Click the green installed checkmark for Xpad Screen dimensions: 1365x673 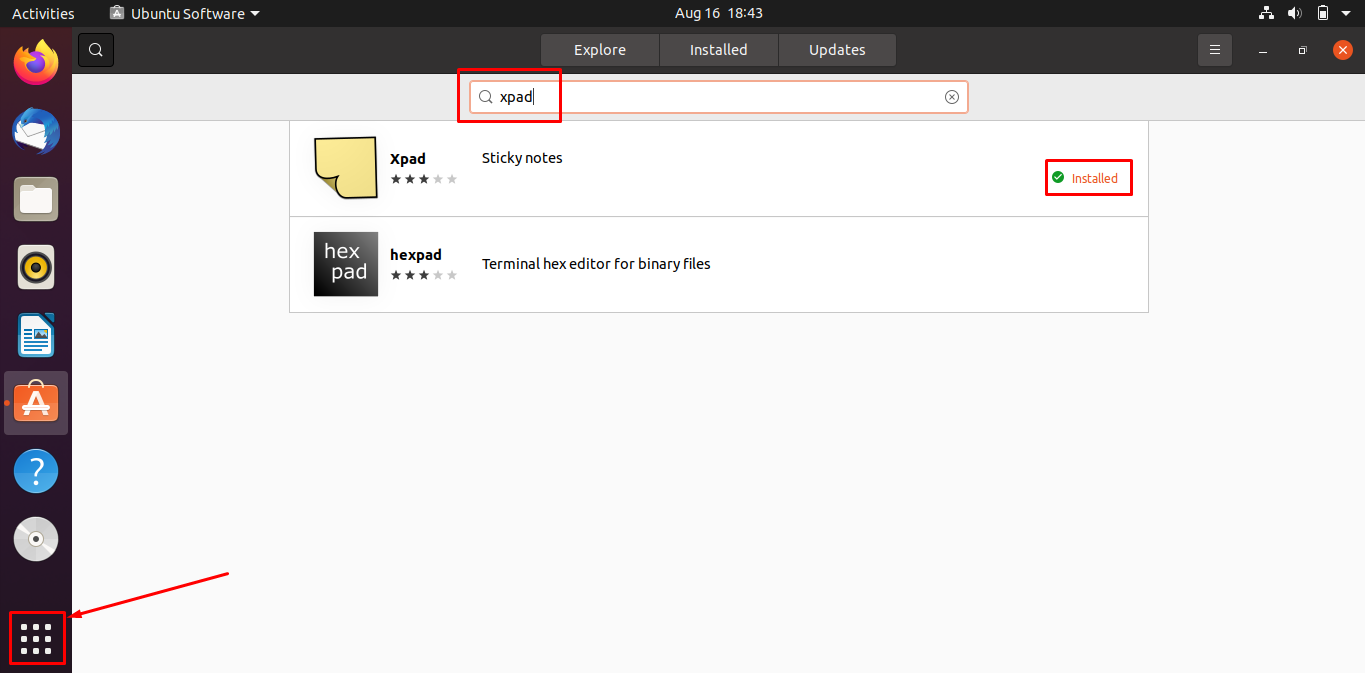pos(1058,177)
